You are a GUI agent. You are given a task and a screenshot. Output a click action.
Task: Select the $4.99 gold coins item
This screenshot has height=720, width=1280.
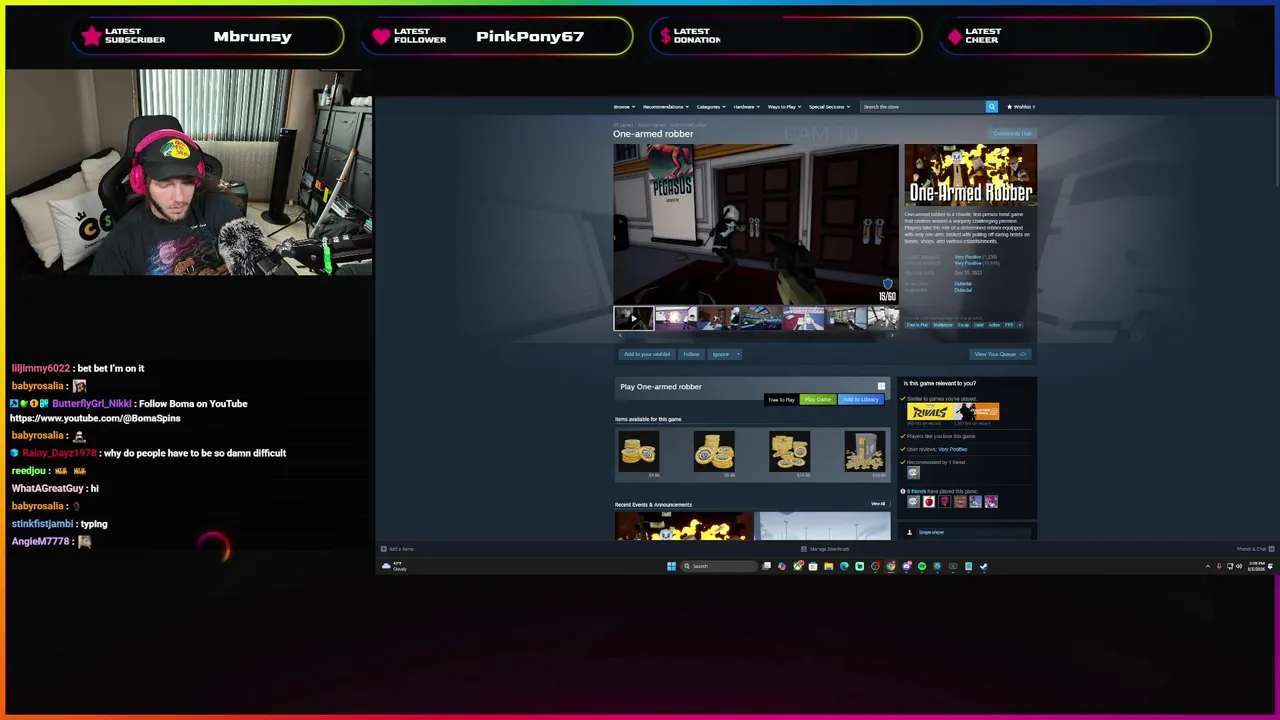[638, 452]
